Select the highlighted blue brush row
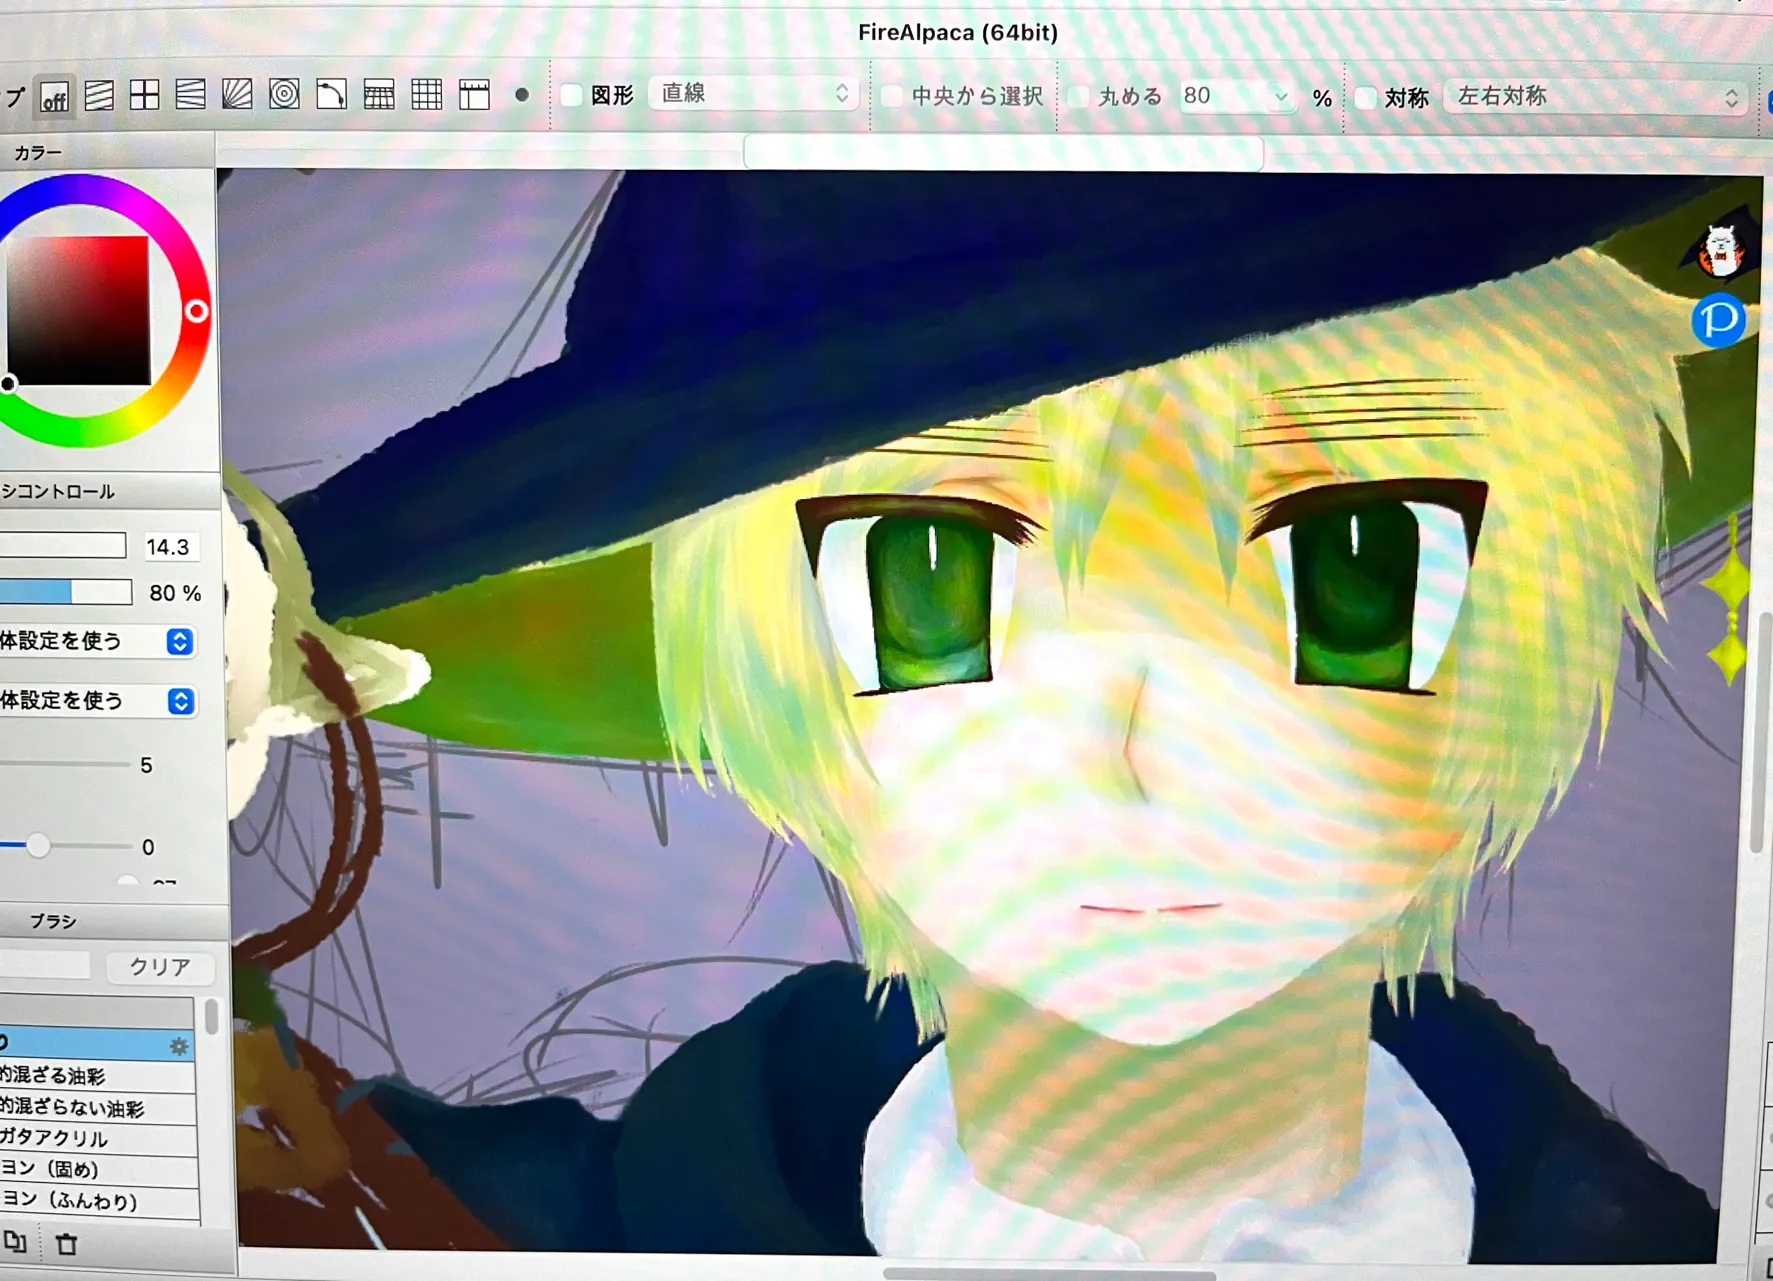Screen dimensions: 1773x1281 point(97,1044)
